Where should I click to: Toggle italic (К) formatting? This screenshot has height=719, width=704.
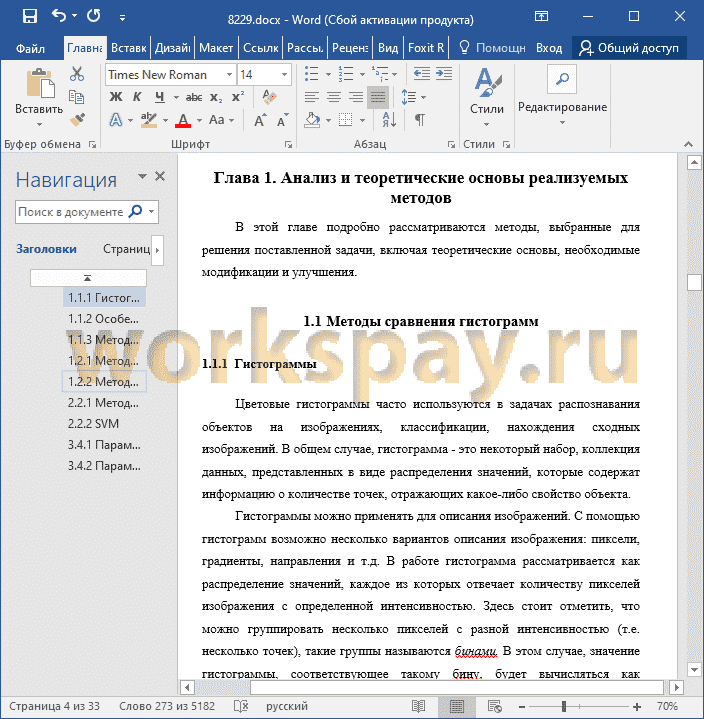click(137, 97)
